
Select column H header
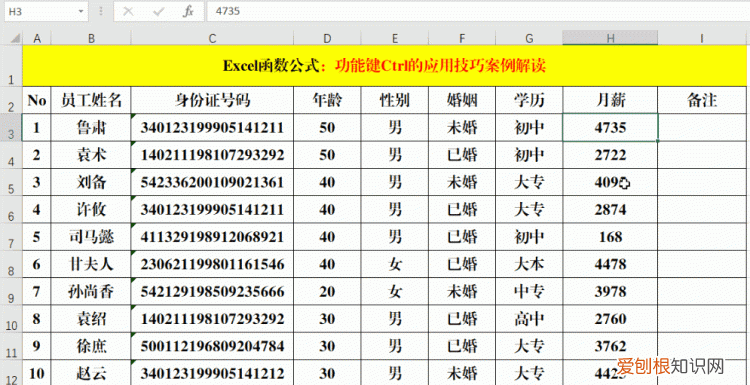coord(610,39)
